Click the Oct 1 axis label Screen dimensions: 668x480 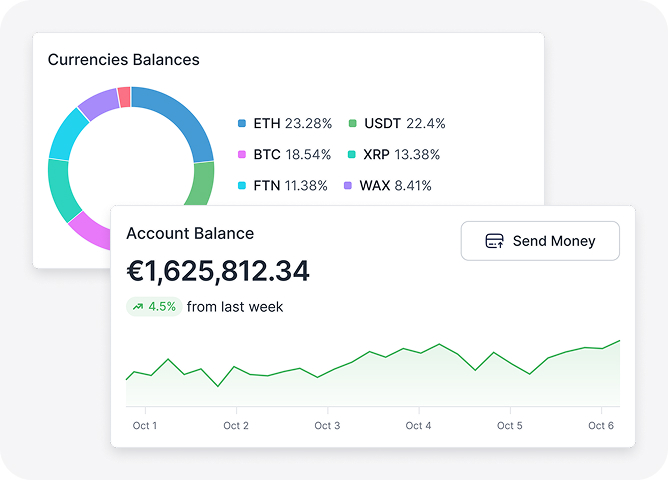(145, 426)
